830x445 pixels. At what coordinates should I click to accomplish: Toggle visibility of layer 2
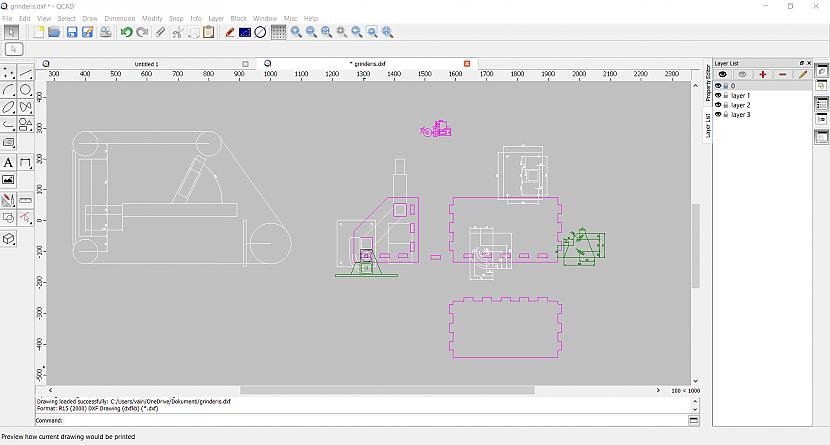[718, 105]
